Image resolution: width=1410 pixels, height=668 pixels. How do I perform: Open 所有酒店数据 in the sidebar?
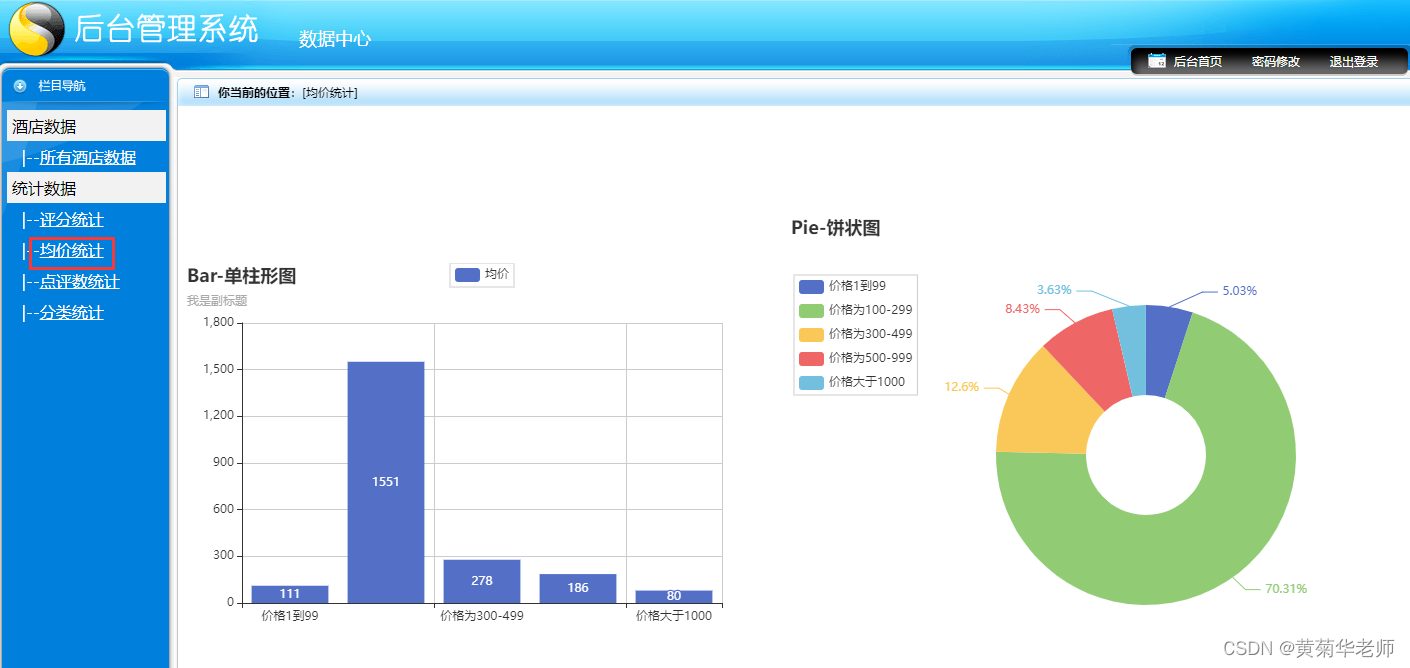(88, 157)
